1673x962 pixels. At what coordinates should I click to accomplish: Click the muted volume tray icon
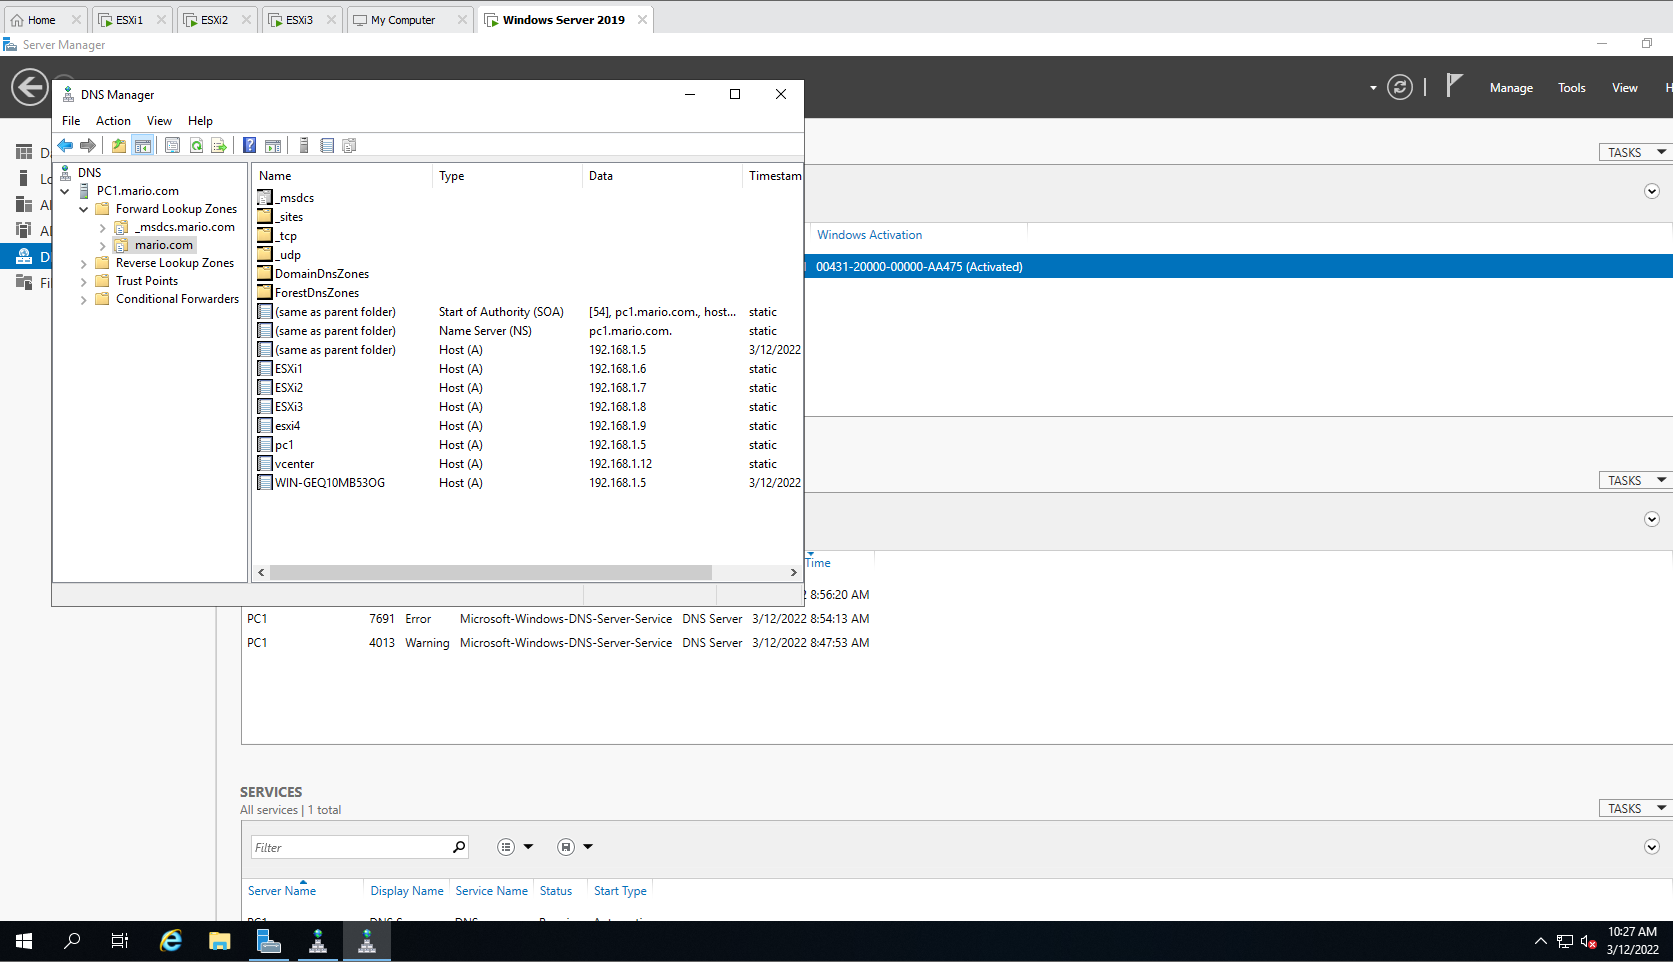coord(1588,941)
